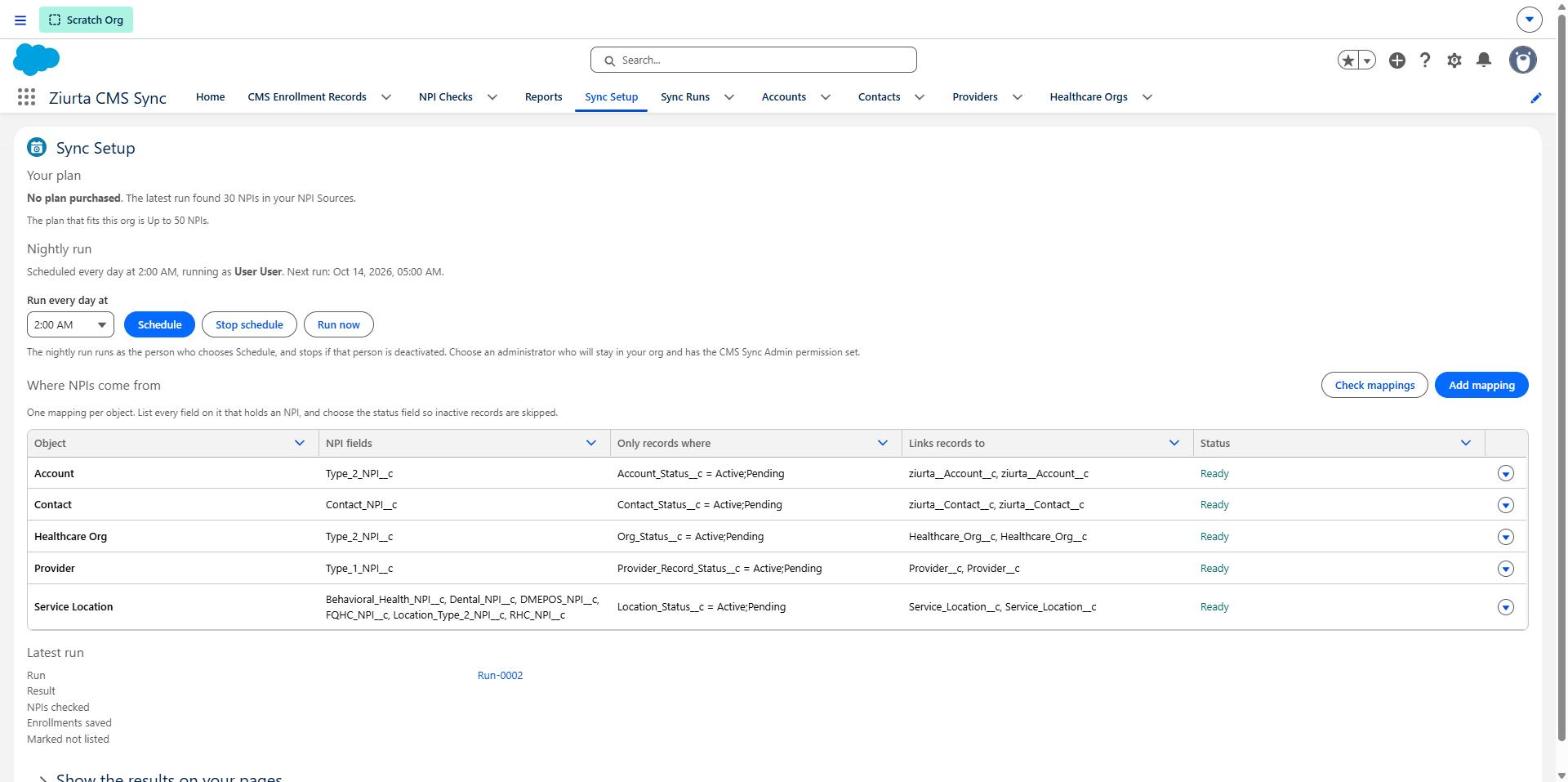The width and height of the screenshot is (1568, 782).
Task: Open the Status column header menu
Action: point(1466,443)
